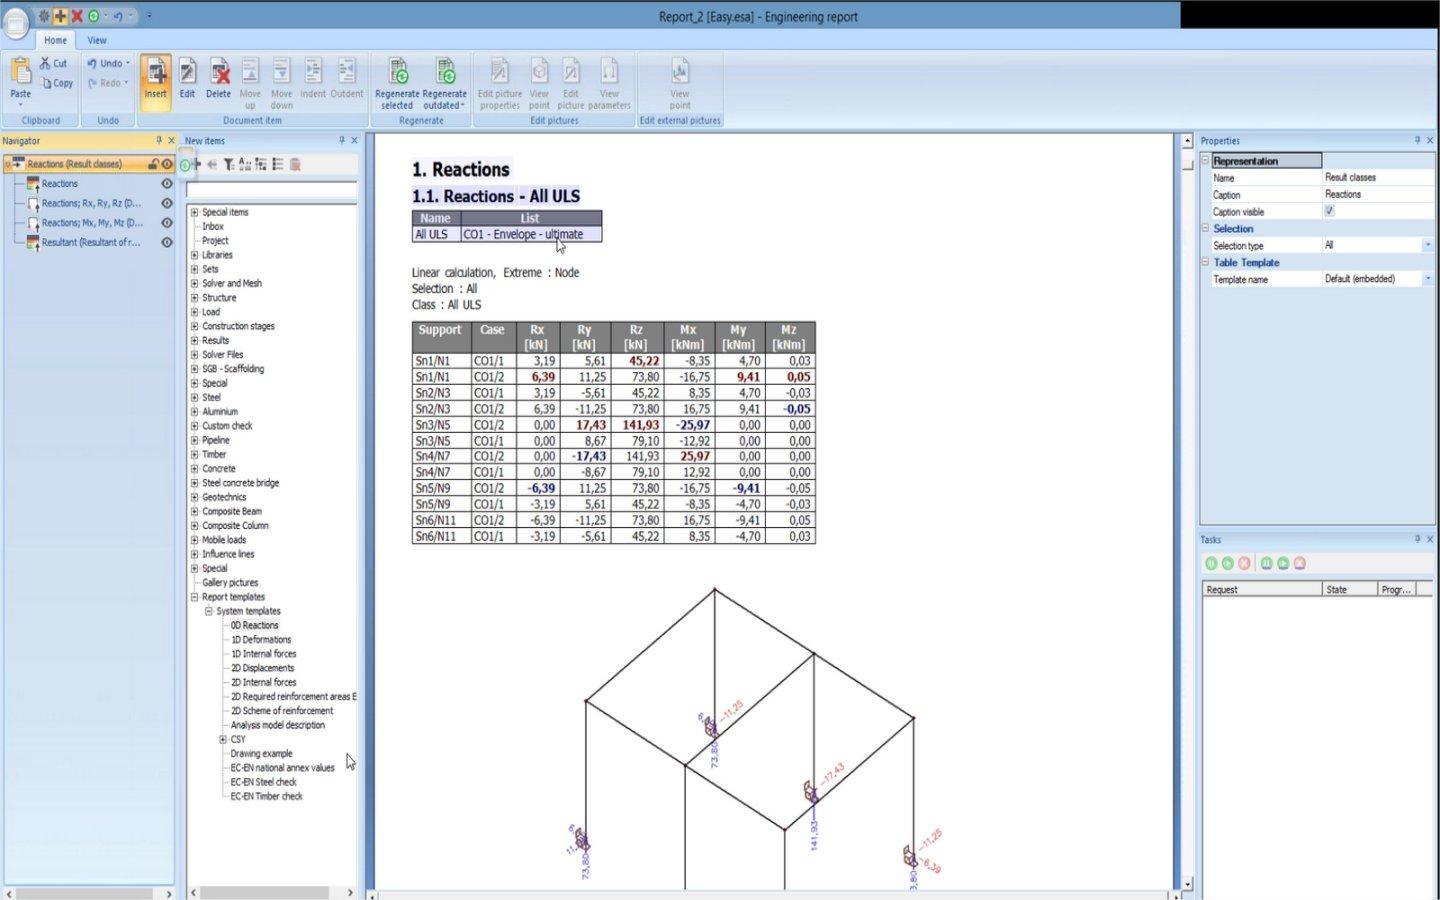Click the Copy icon in the Clipboard group

click(x=60, y=83)
